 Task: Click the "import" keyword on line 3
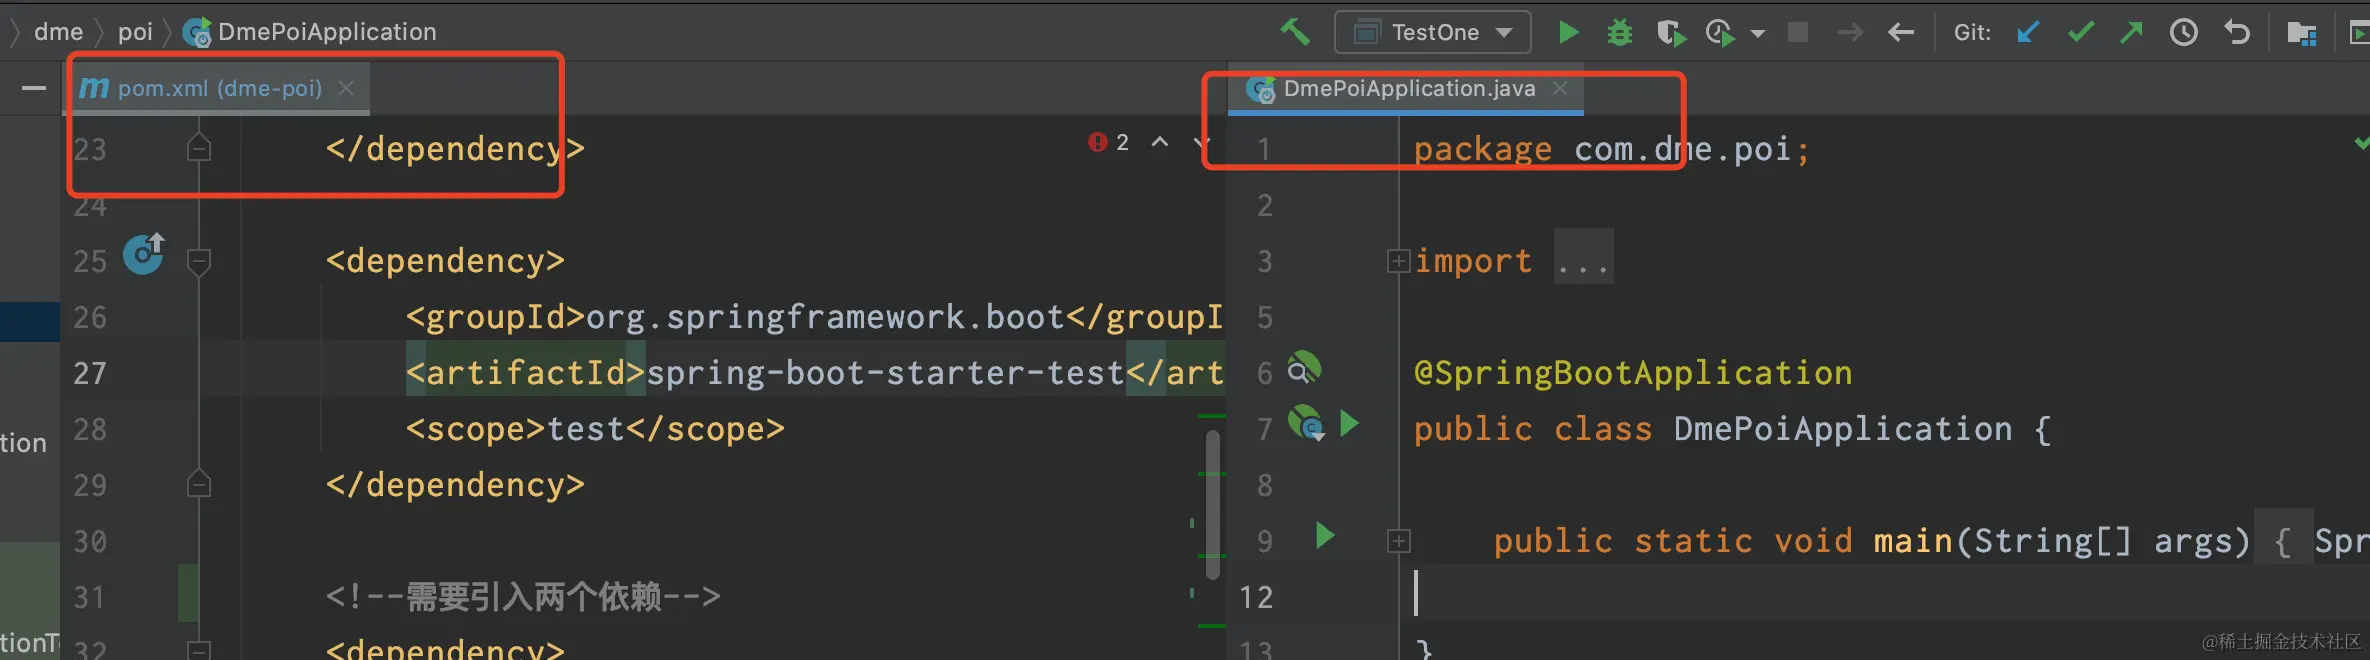(x=1473, y=261)
